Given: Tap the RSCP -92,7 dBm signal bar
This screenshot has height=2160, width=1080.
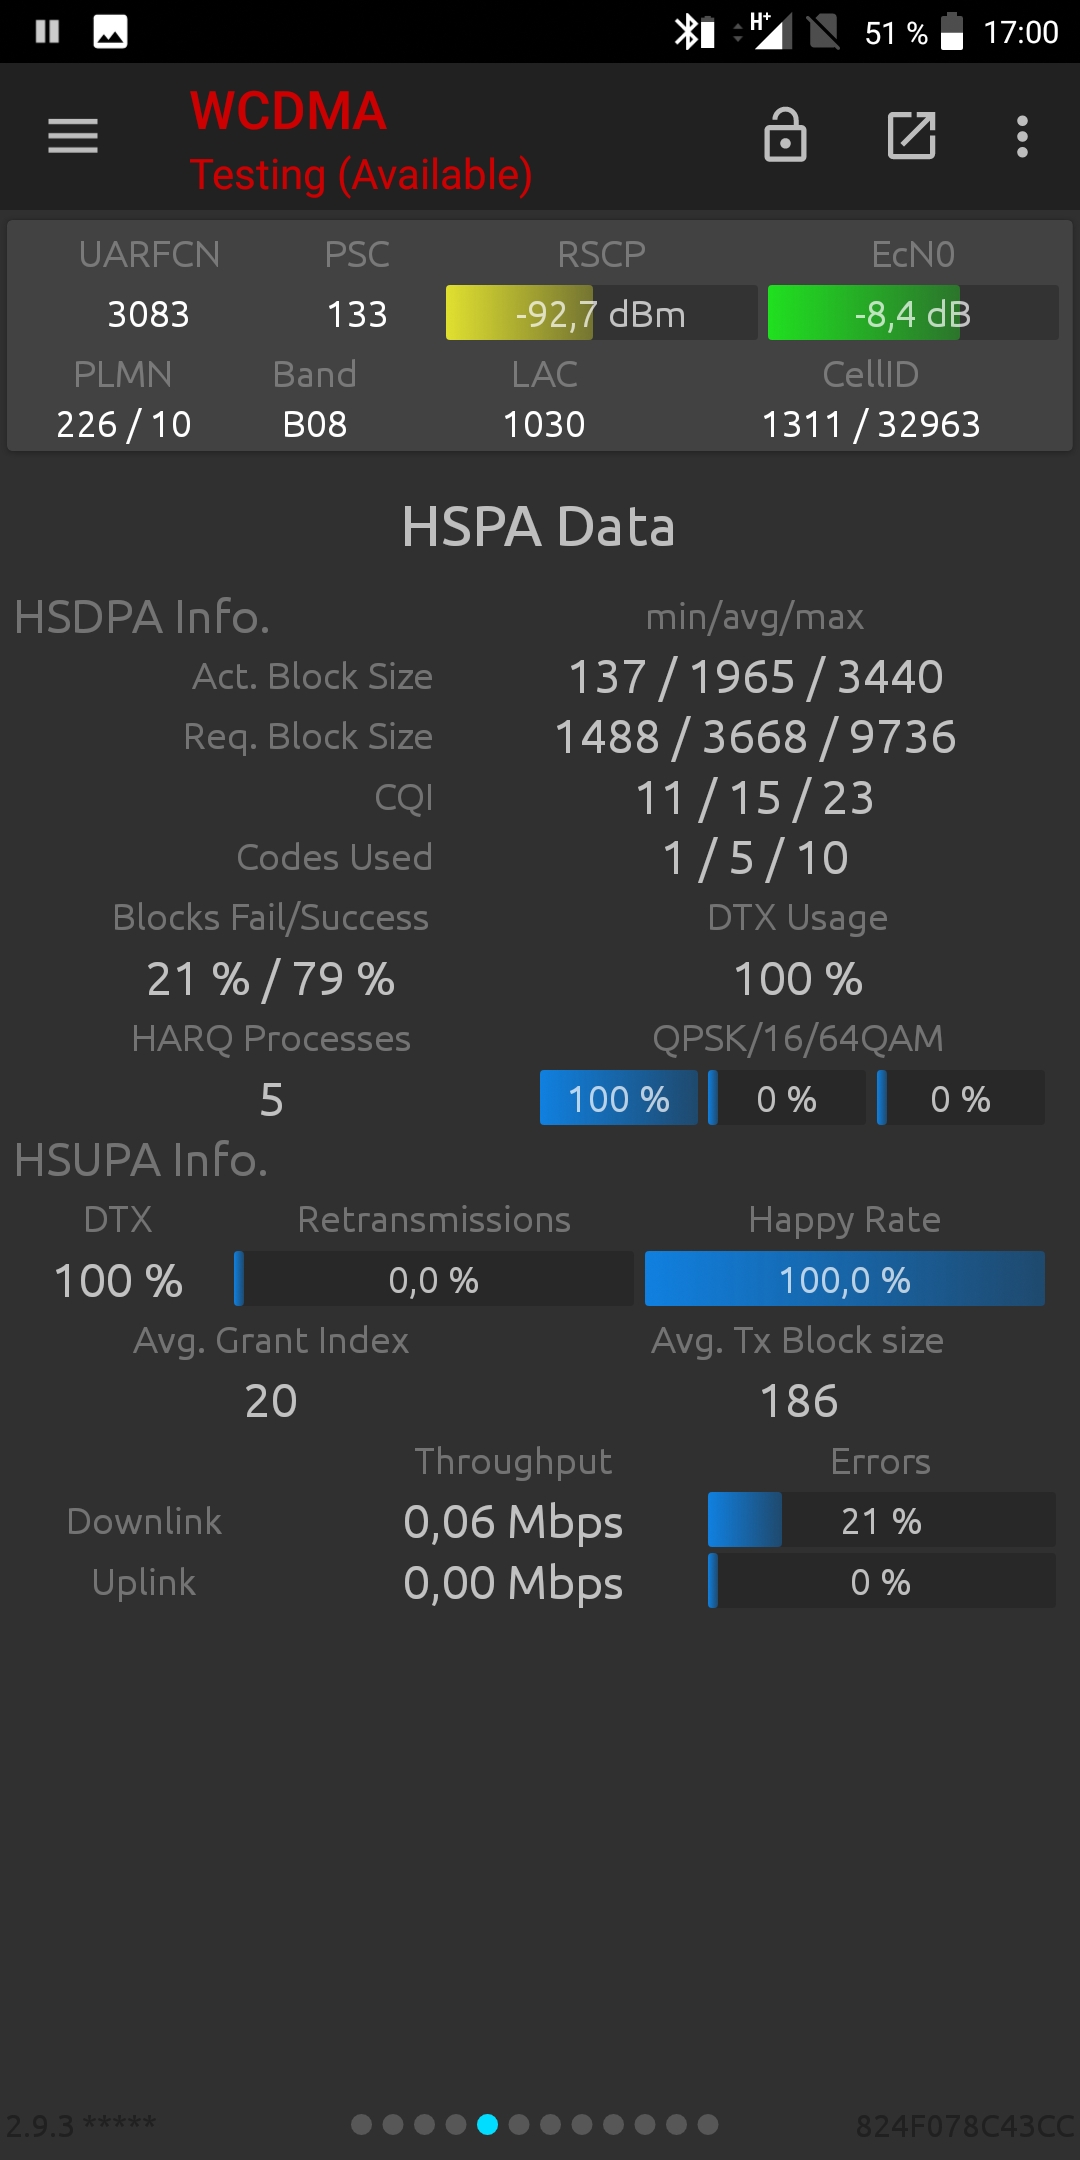Looking at the screenshot, I should click(x=601, y=313).
